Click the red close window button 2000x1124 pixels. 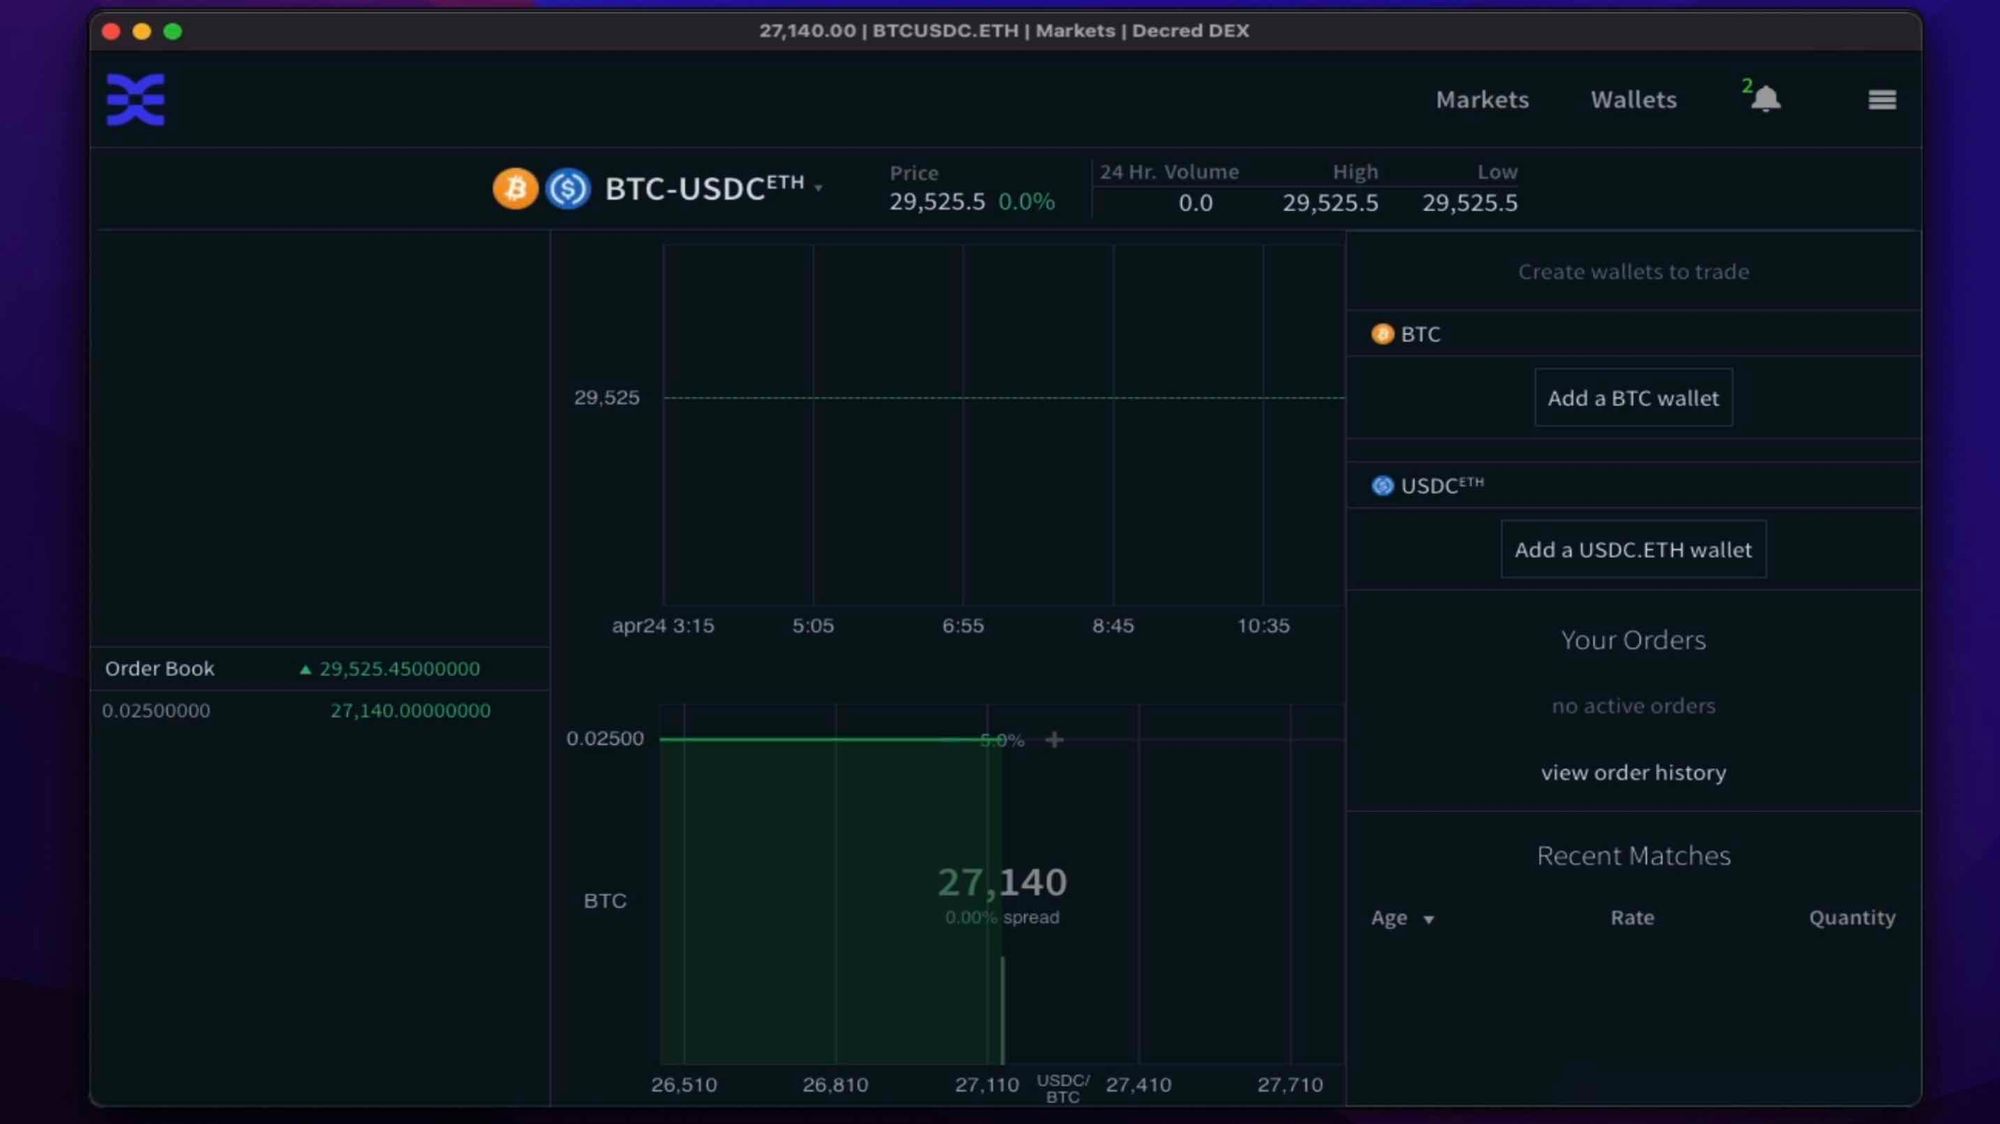111,31
